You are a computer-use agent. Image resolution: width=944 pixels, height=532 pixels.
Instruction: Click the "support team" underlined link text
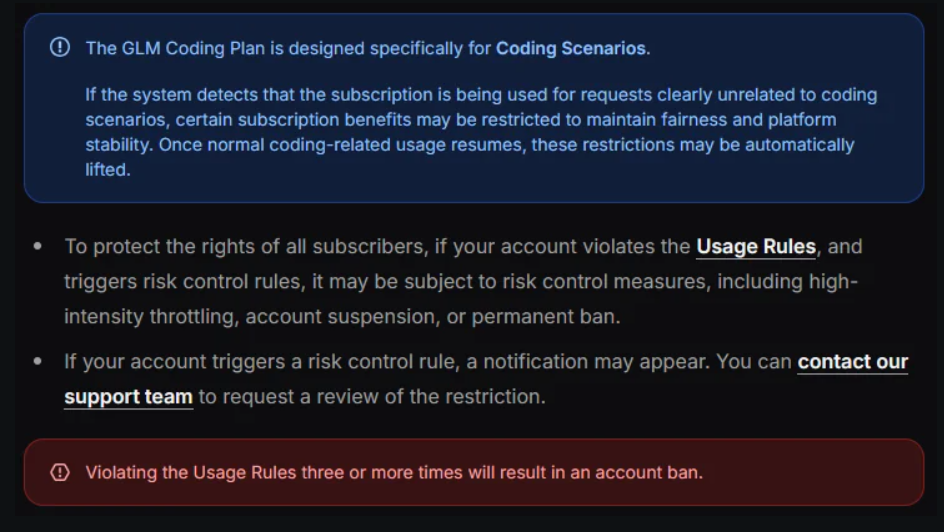(128, 397)
